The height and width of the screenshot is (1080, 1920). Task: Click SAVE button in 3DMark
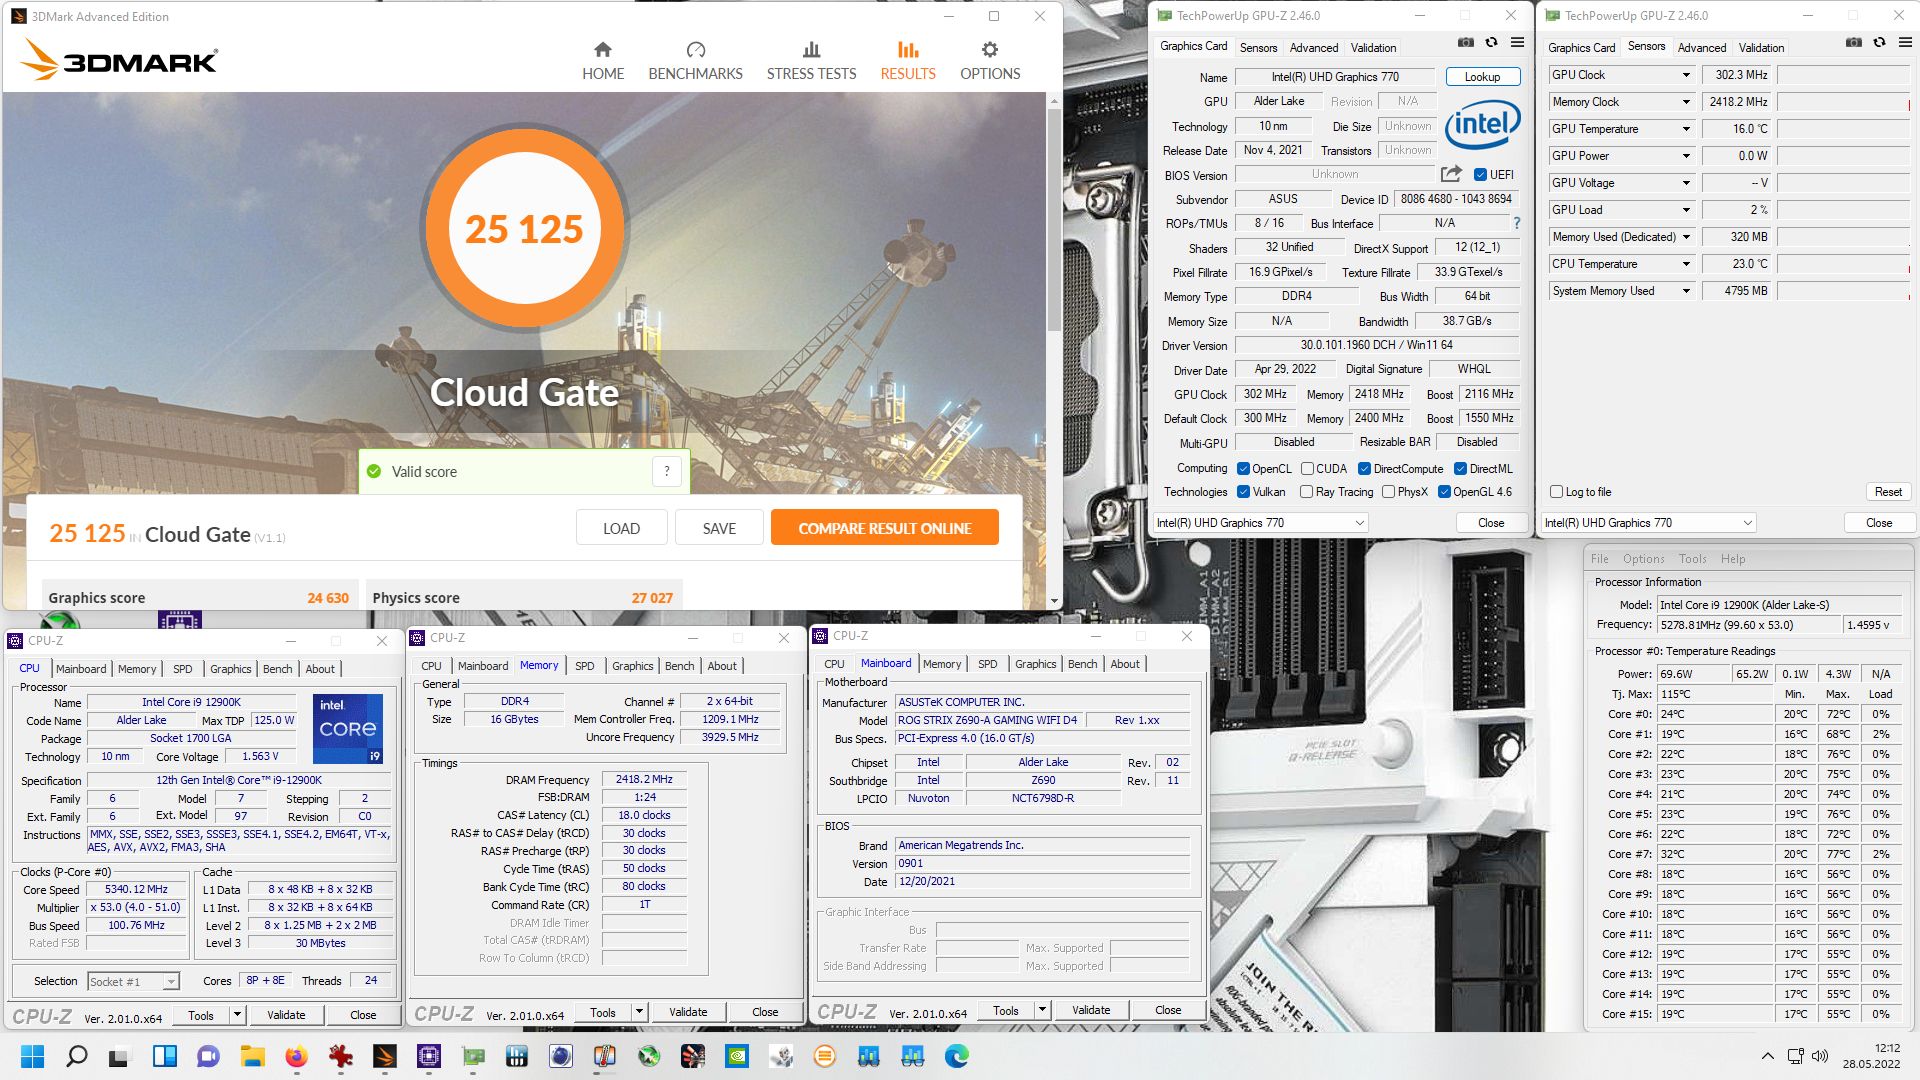719,528
